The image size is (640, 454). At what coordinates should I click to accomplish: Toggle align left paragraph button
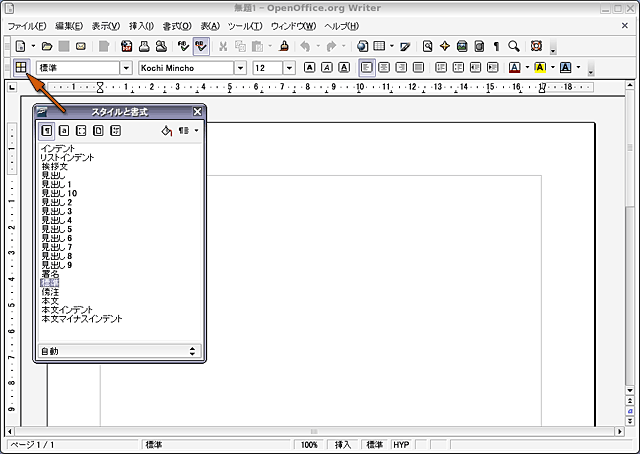pyautogui.click(x=367, y=68)
